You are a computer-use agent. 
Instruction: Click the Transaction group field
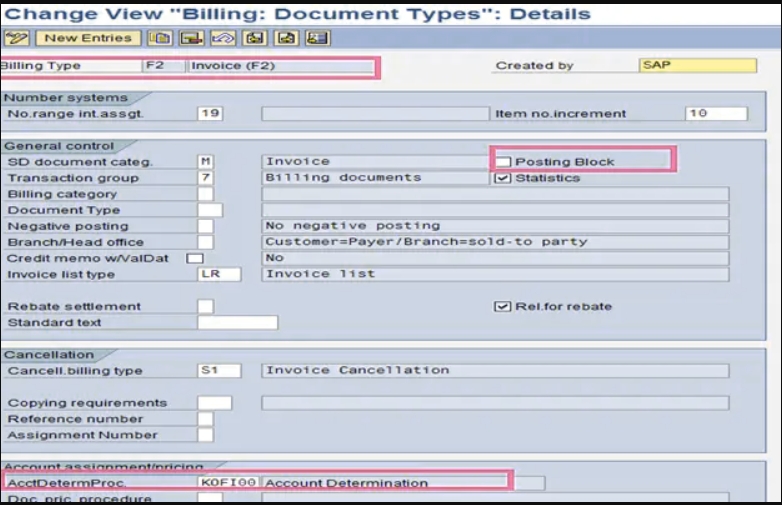[205, 178]
